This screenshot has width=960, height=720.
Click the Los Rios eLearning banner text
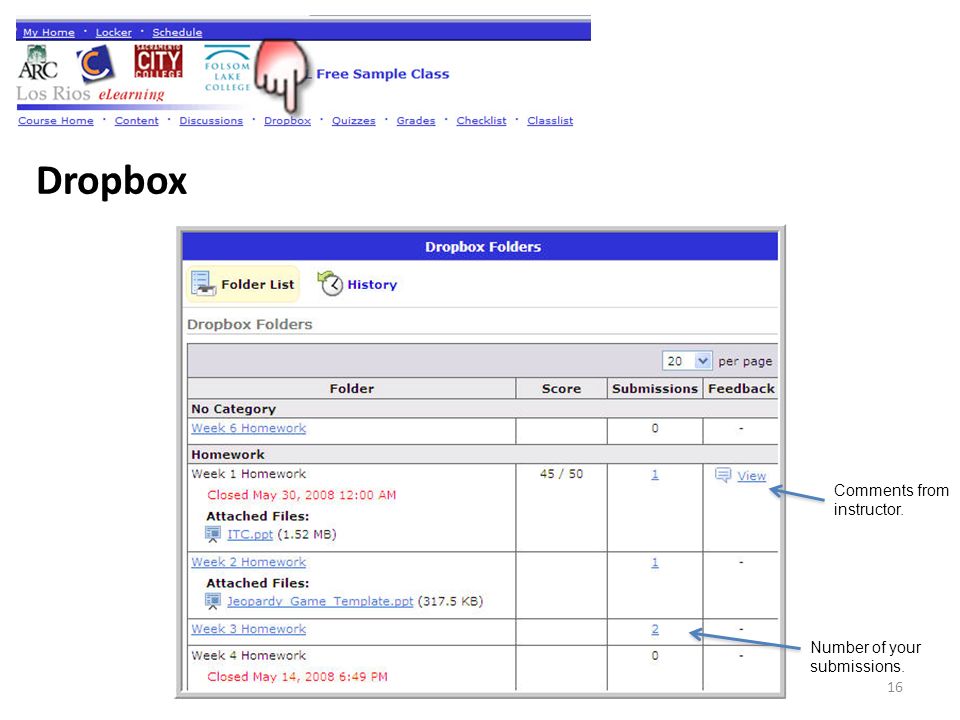[x=90, y=94]
